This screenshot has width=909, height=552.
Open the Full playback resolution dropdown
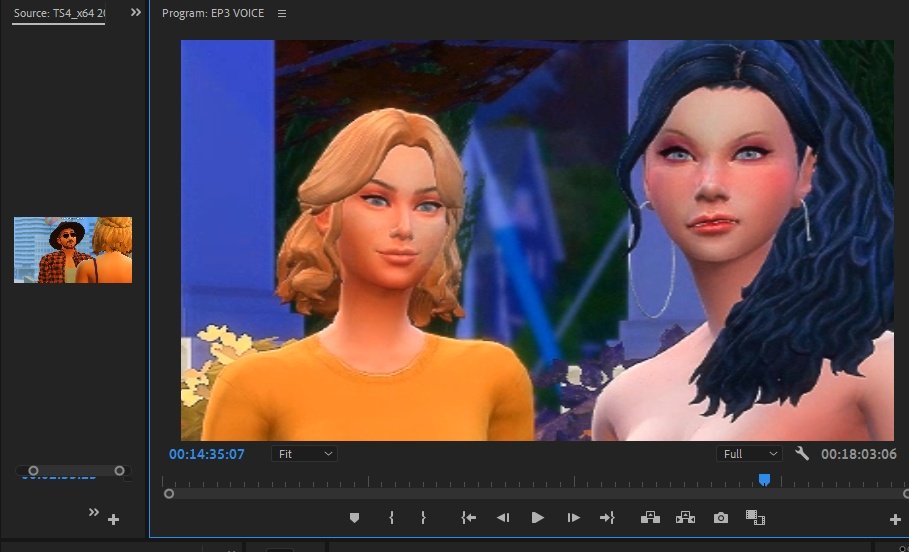tap(749, 454)
